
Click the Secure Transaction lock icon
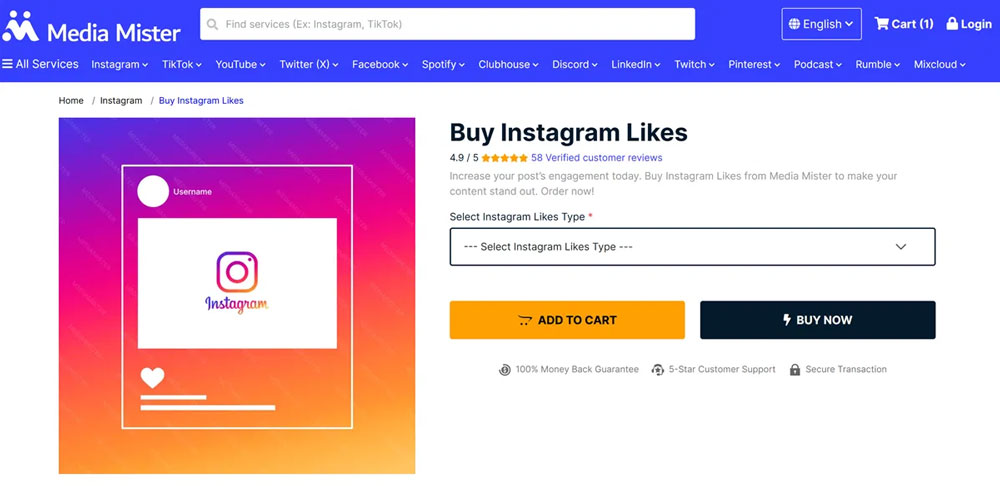coord(795,370)
